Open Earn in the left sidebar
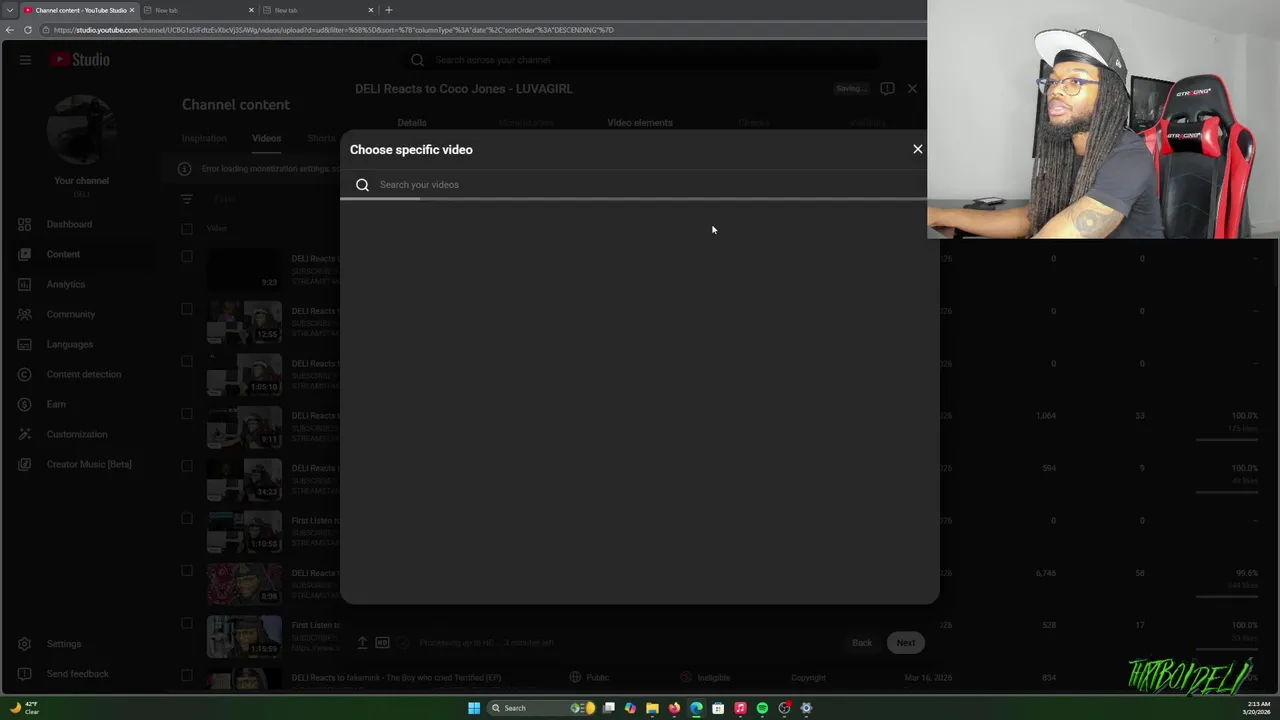This screenshot has width=1280, height=720. click(56, 404)
